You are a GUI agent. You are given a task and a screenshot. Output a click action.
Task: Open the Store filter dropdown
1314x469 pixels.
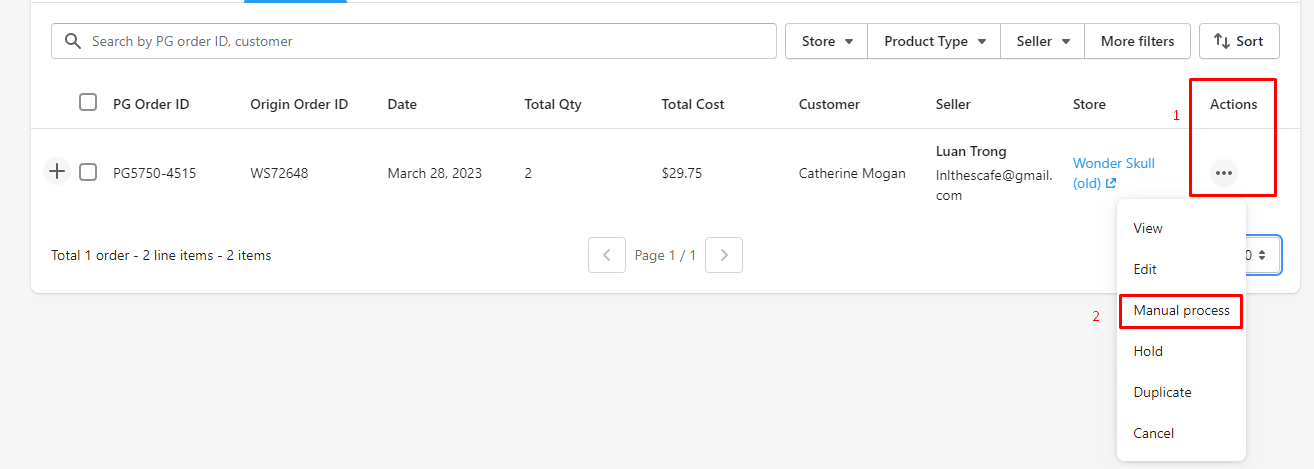tap(826, 41)
